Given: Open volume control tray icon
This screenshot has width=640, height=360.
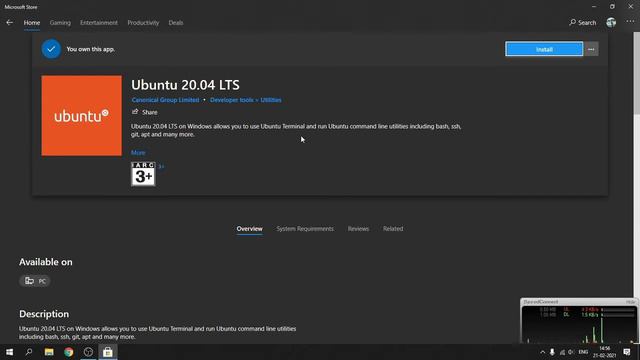Looking at the screenshot, I should 571,352.
